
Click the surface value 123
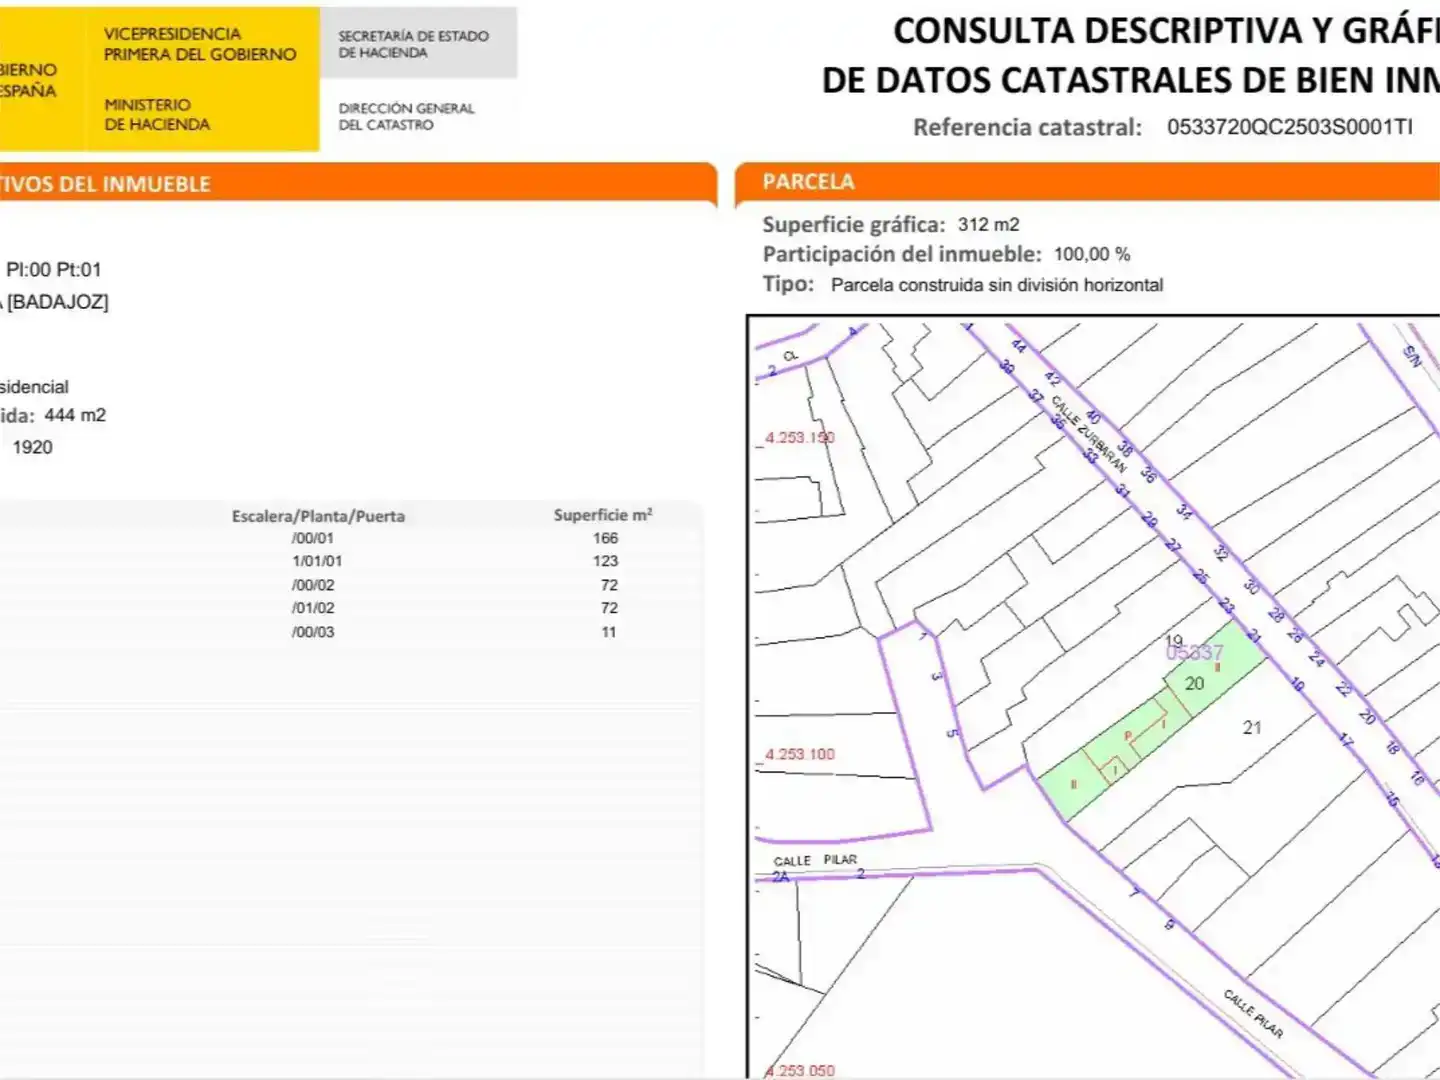pos(606,561)
